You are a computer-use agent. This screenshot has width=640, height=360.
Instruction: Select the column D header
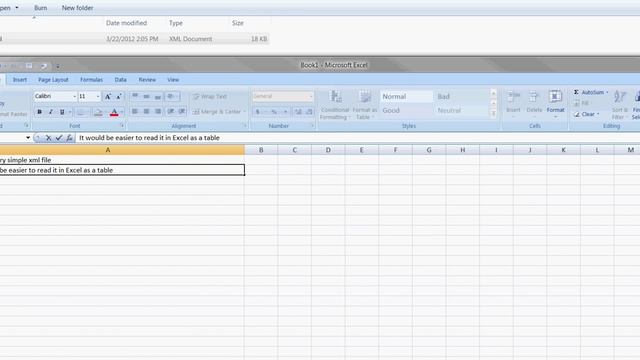point(328,150)
